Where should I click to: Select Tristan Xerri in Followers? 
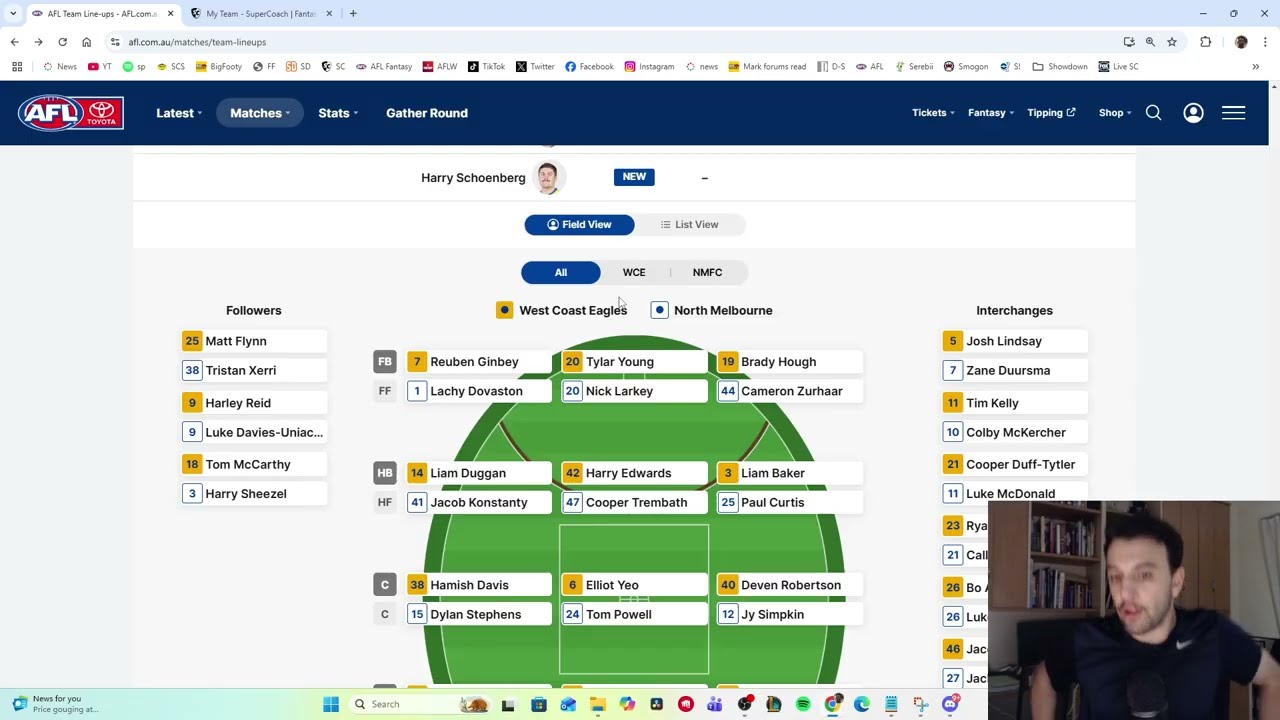[x=254, y=370]
